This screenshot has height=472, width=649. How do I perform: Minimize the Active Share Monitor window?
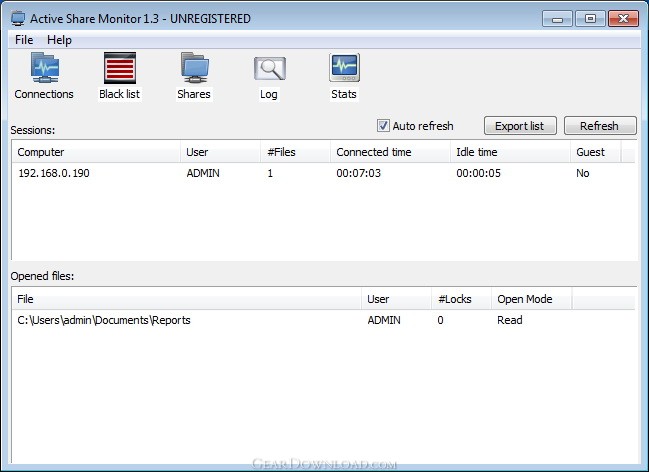click(558, 19)
